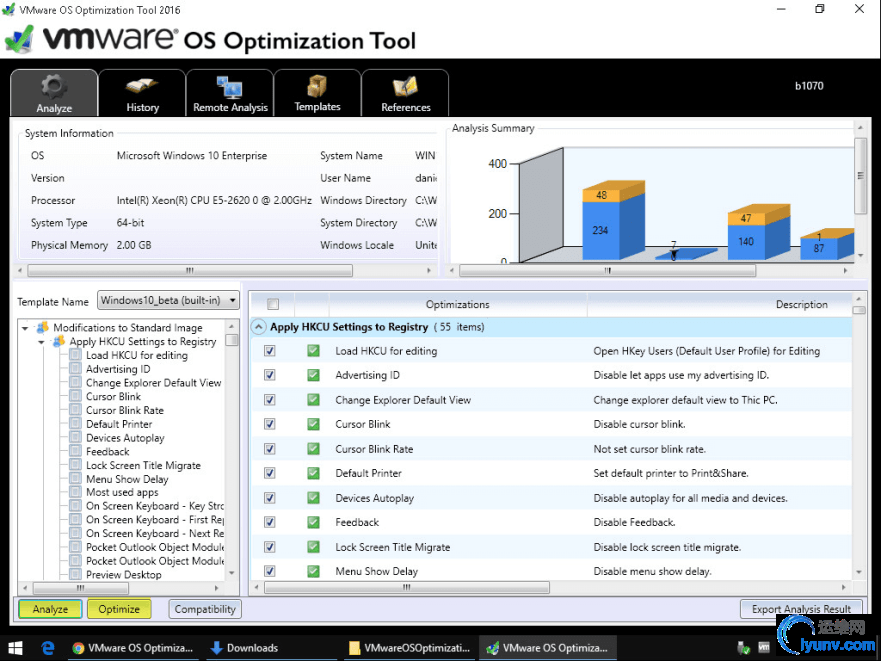Click the Description column header
This screenshot has height=661, width=881.
click(801, 304)
